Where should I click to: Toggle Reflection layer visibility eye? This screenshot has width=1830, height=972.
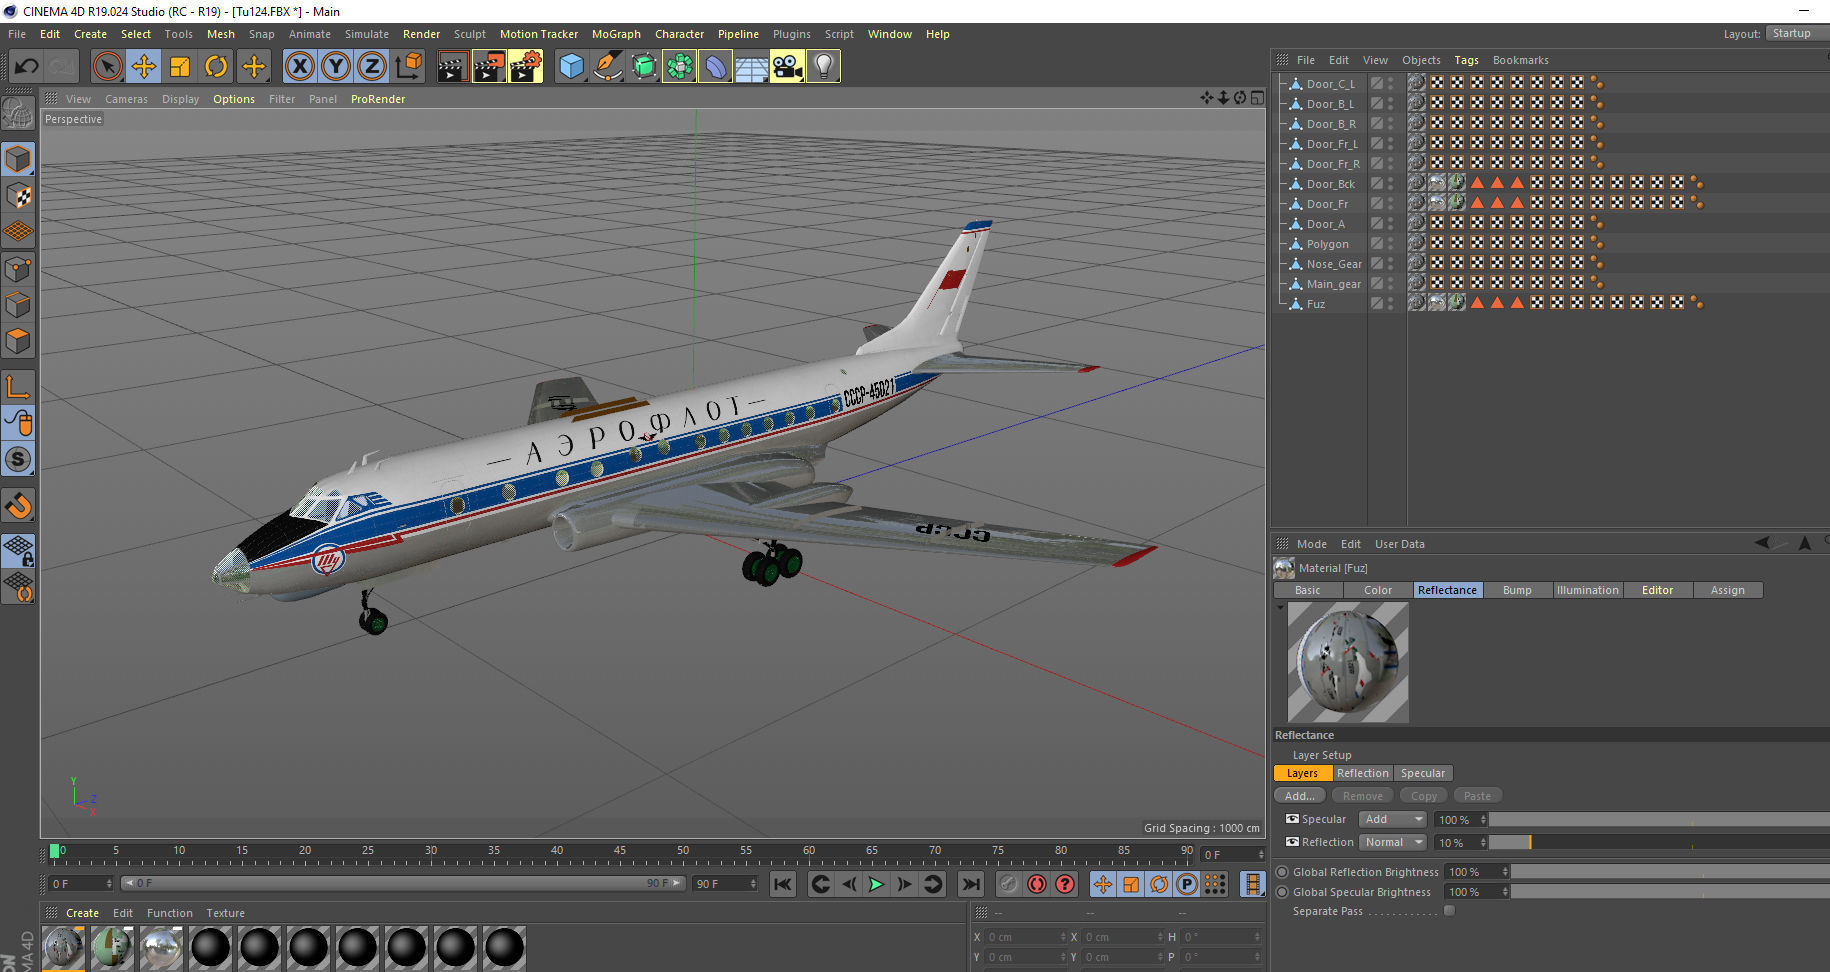click(1292, 842)
